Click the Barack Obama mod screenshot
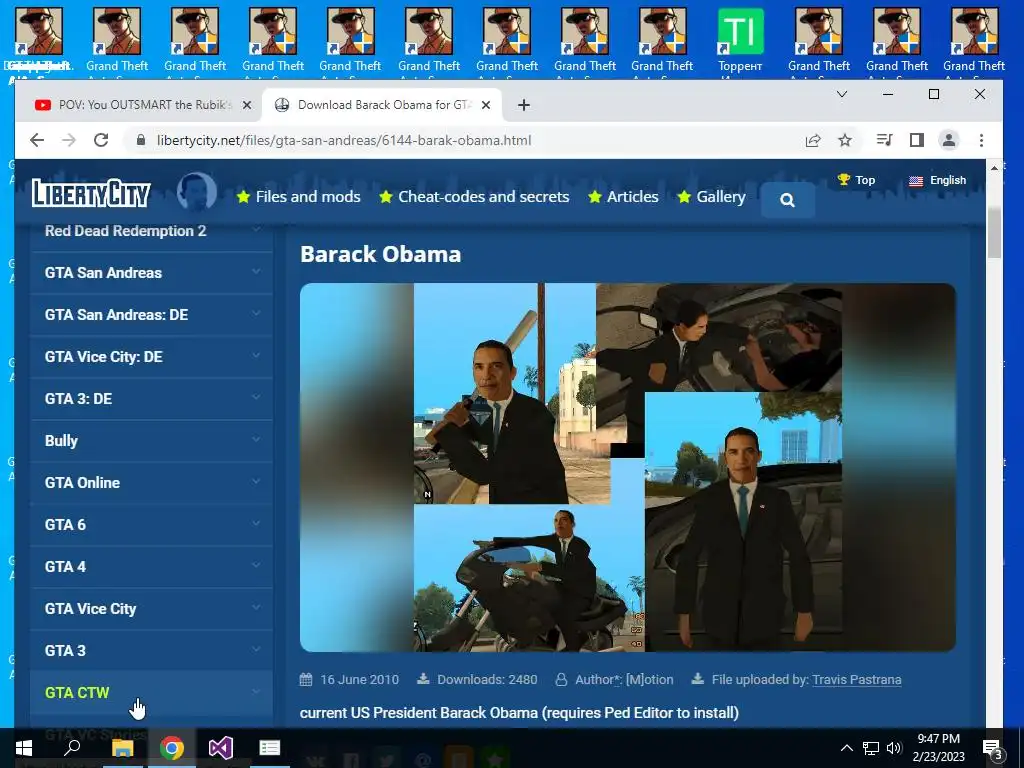Screen dimensions: 1024x768 628,467
